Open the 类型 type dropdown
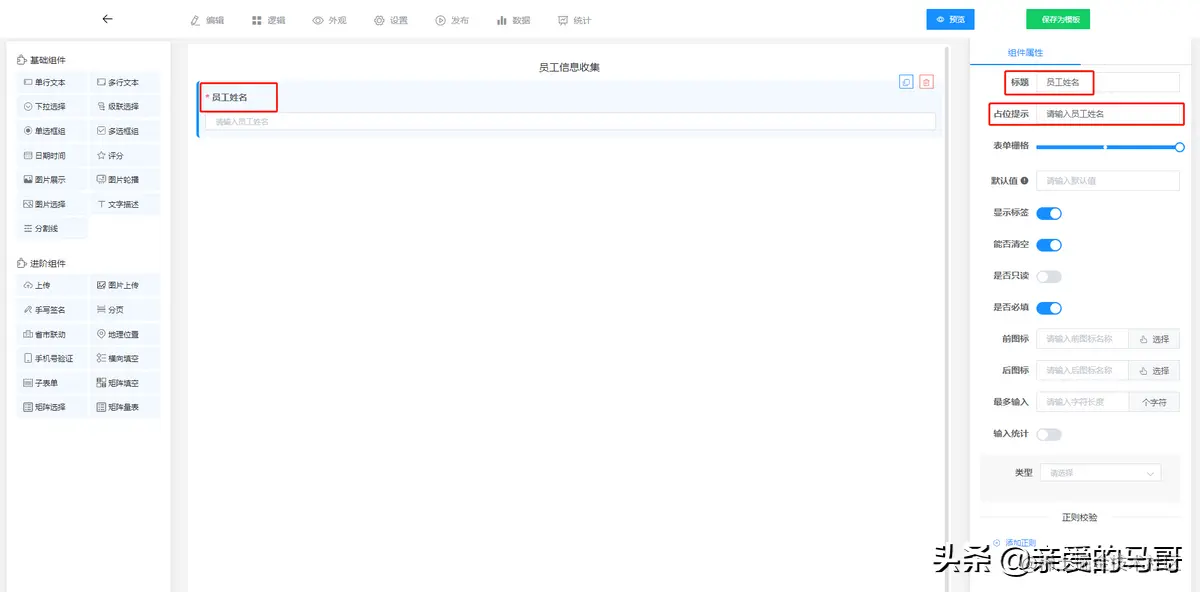Viewport: 1200px width, 592px height. 1100,472
